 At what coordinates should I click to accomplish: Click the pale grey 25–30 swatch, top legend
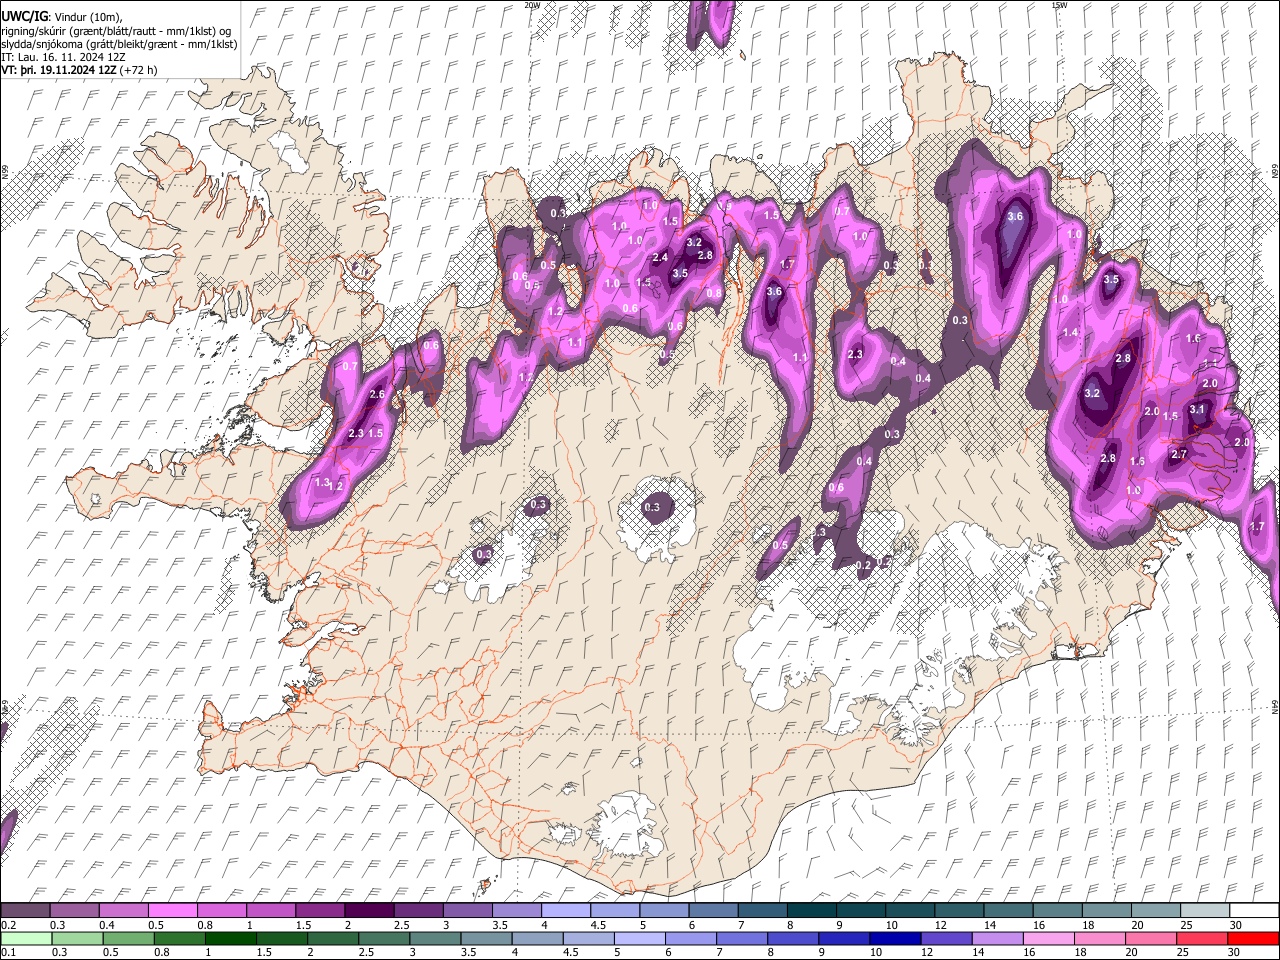pyautogui.click(x=1206, y=910)
